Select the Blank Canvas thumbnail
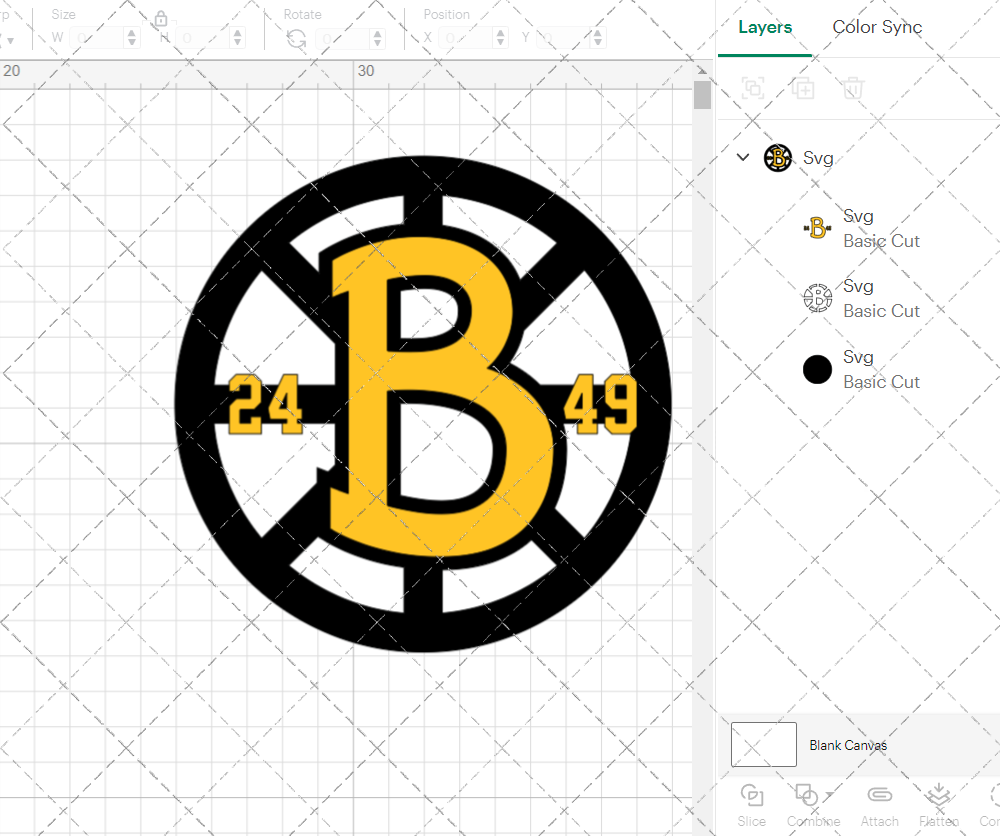Screen dimensions: 1000x836 pos(763,744)
